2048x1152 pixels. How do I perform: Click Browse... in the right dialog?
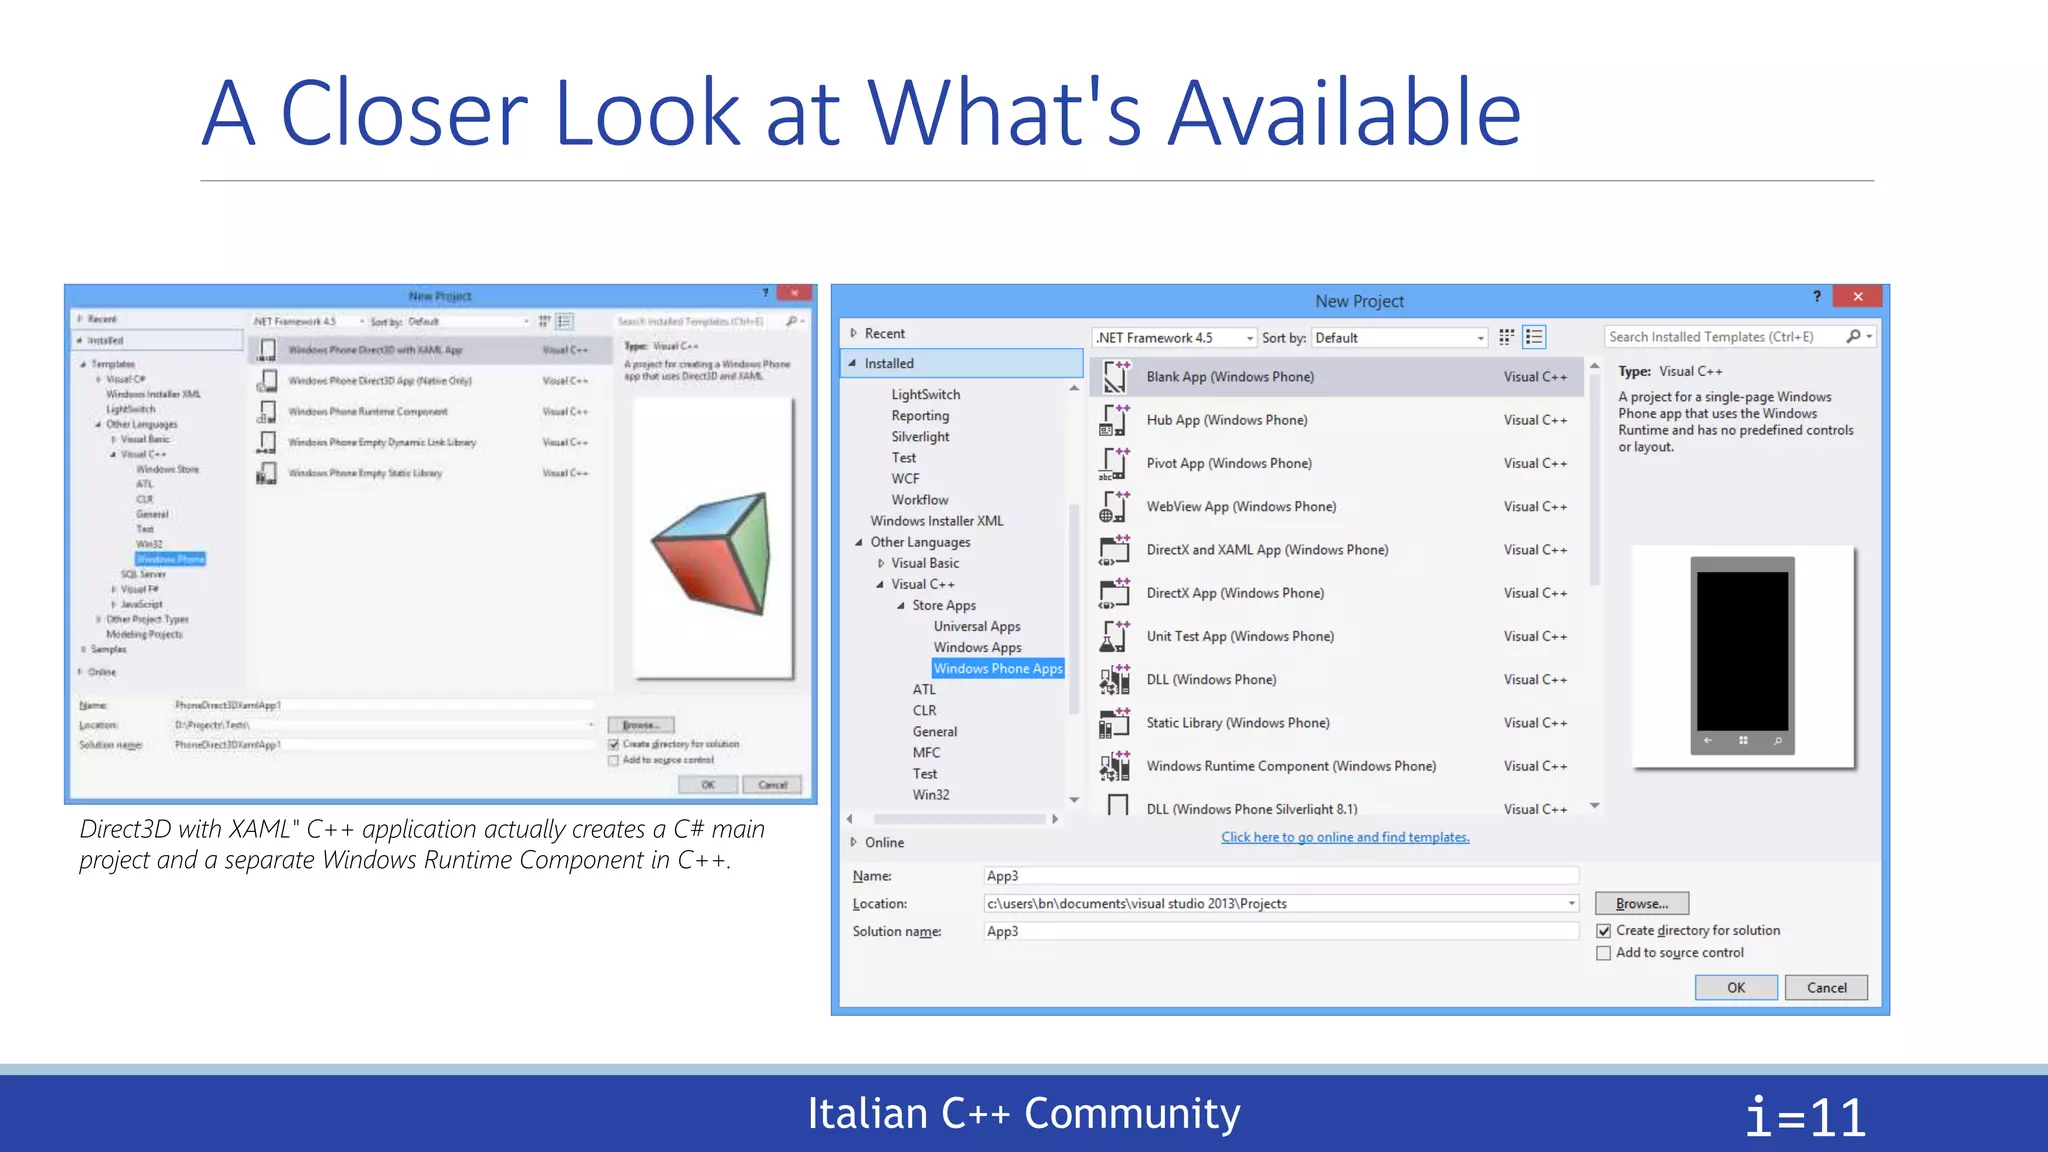(x=1642, y=903)
